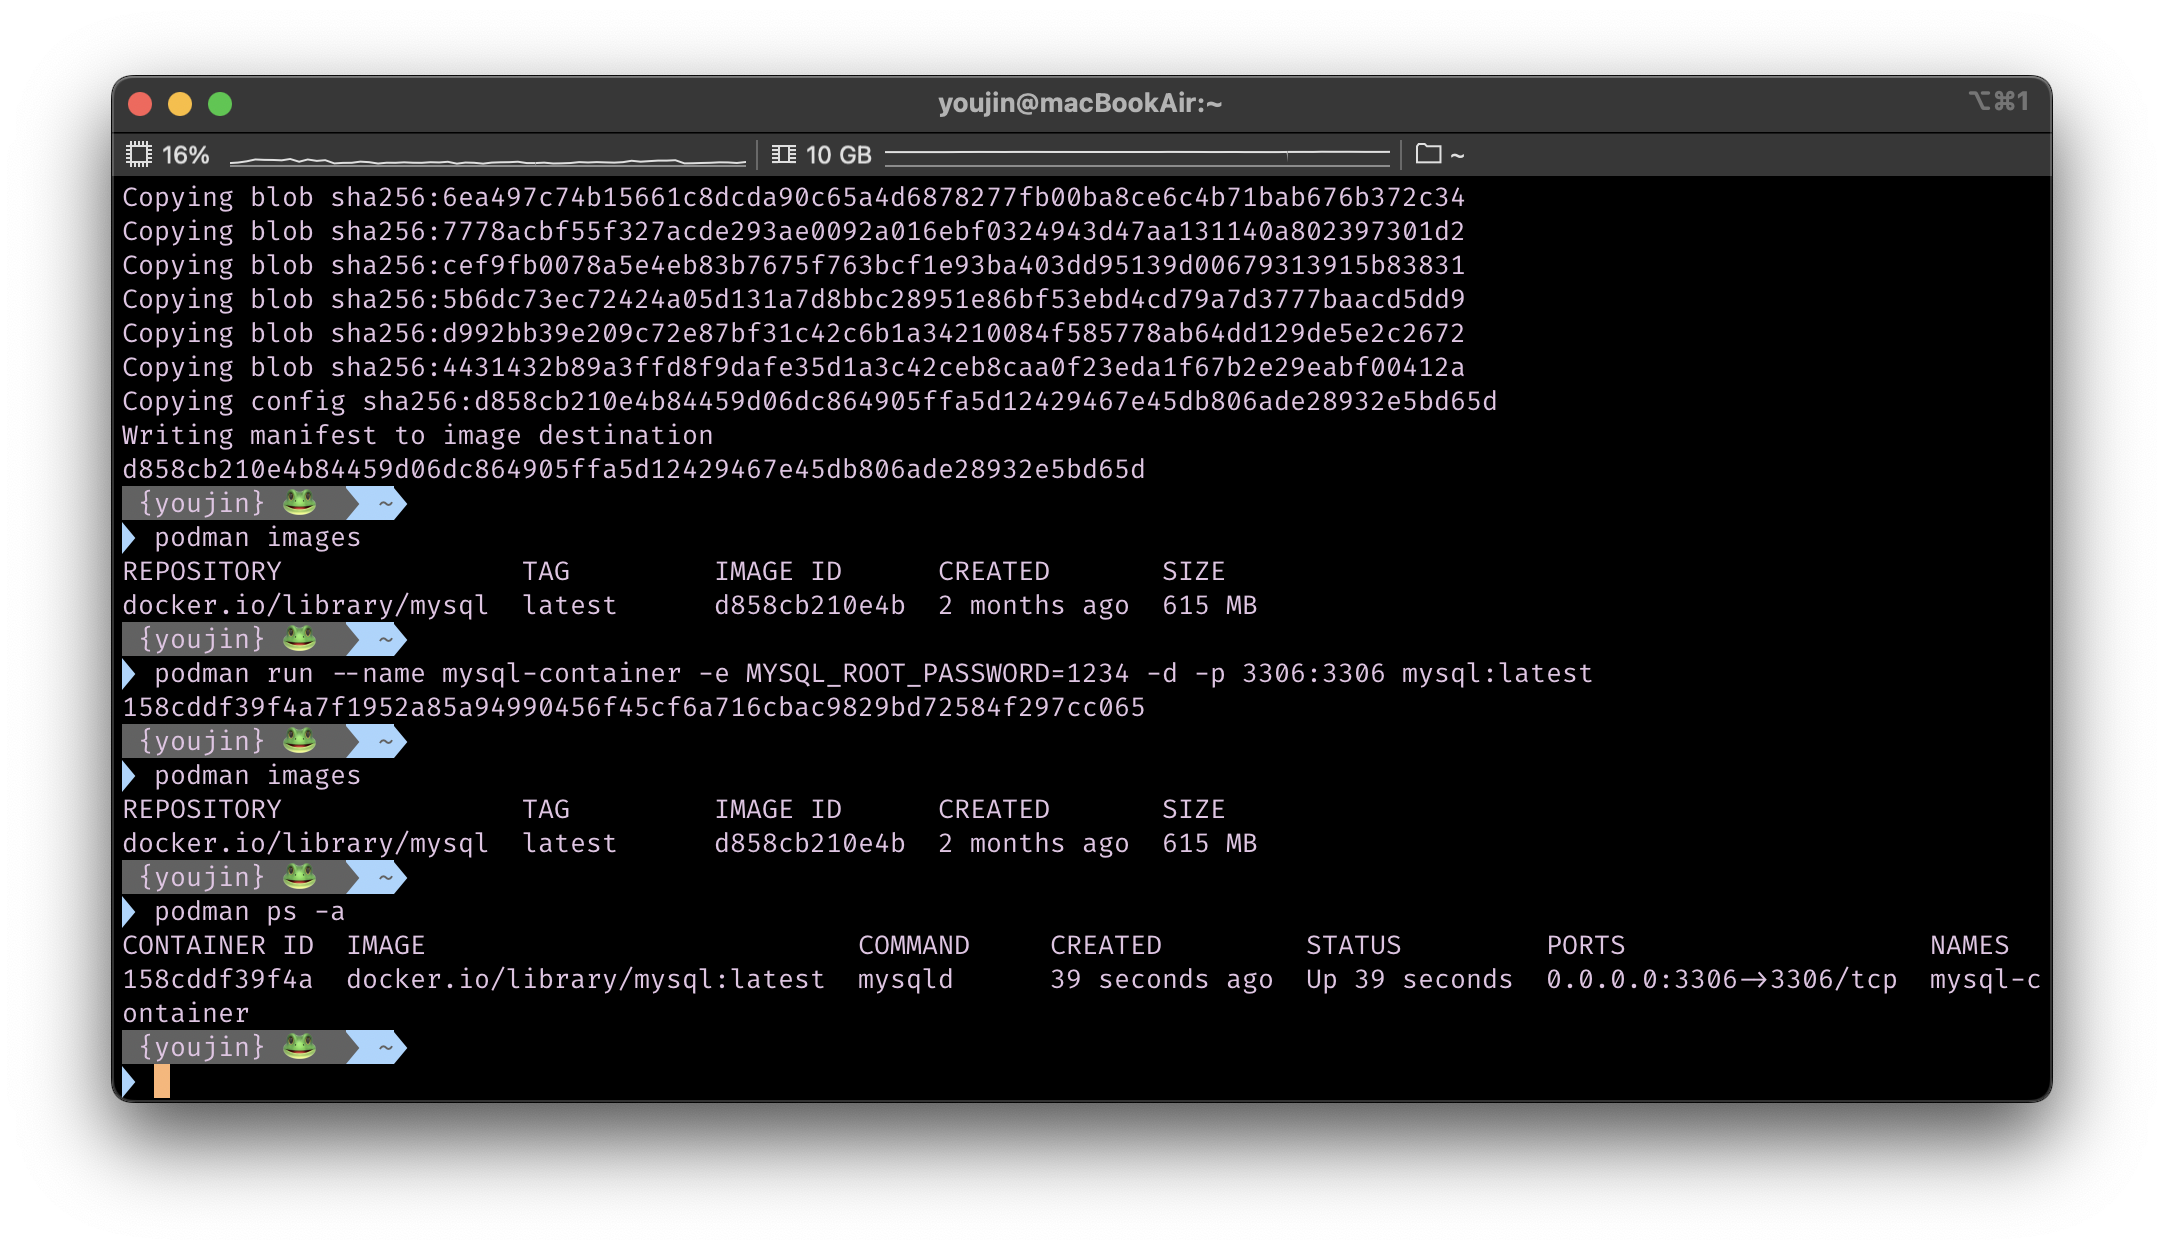Click container ID 158cddf39f4a in ps output
Viewport: 2164px width, 1250px height.
point(217,980)
